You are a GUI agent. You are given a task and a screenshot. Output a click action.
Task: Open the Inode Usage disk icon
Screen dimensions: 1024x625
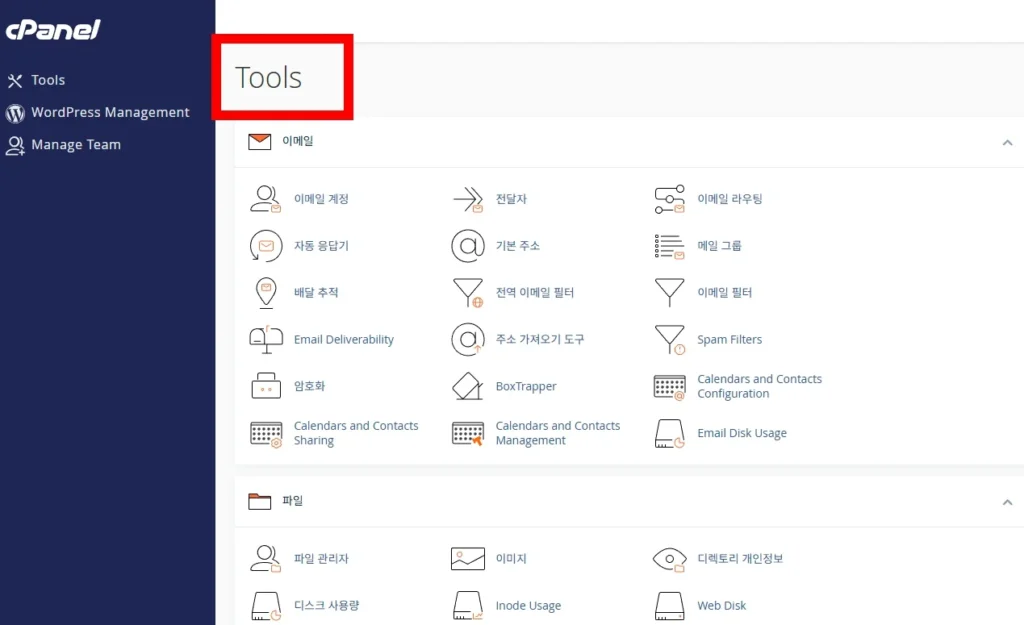[468, 605]
